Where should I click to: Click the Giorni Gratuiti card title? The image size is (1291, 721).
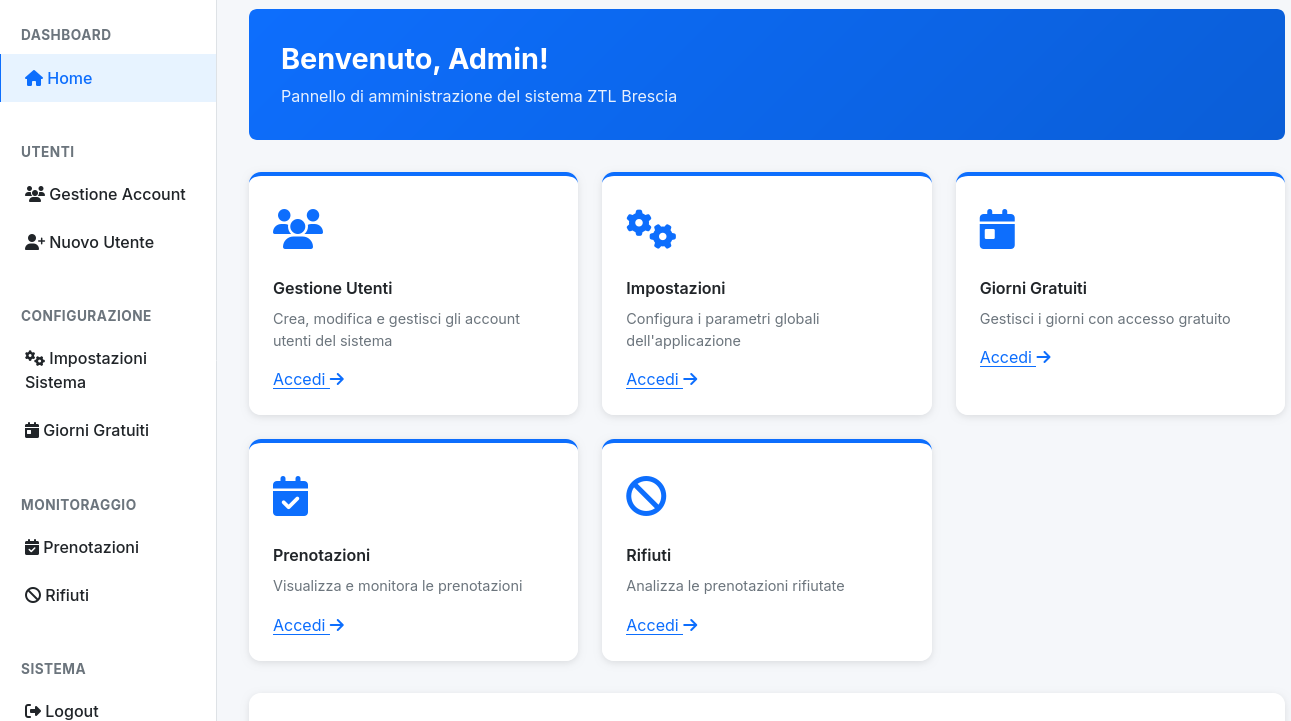pos(1033,288)
